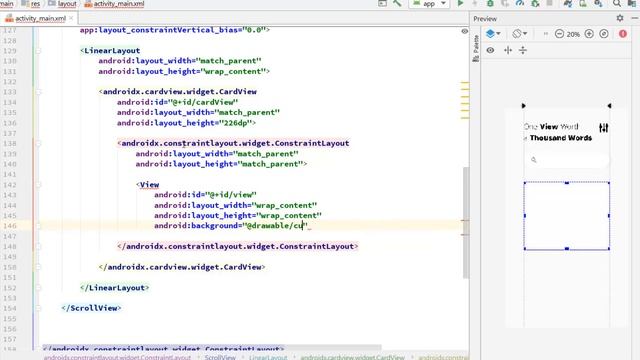This screenshot has width=640, height=360.
Task: Click the Preview panel title
Action: coord(485,19)
